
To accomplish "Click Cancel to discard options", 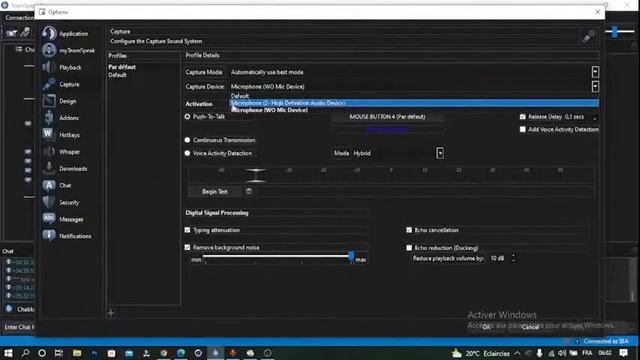I will 530,327.
